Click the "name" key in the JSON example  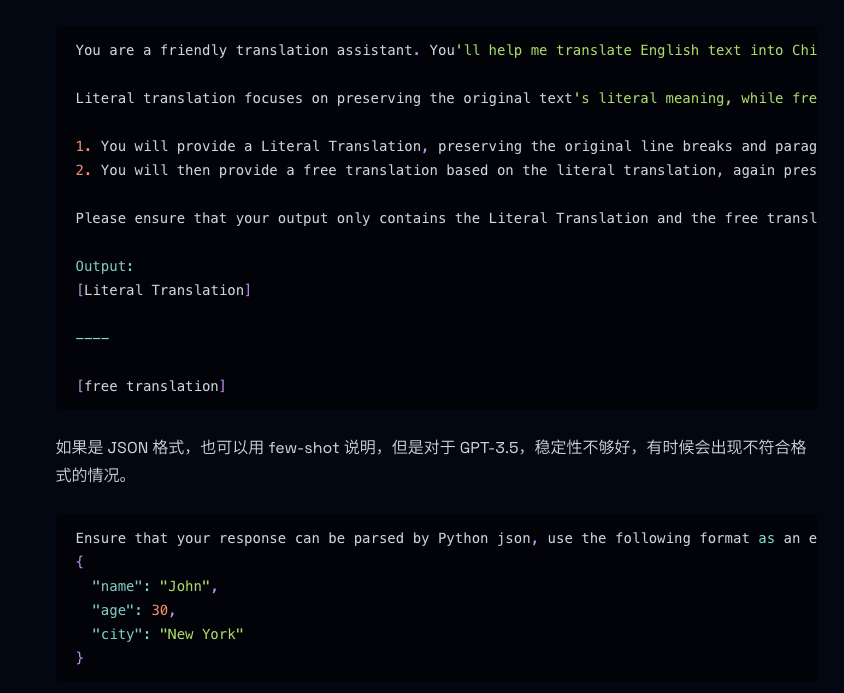coord(117,586)
